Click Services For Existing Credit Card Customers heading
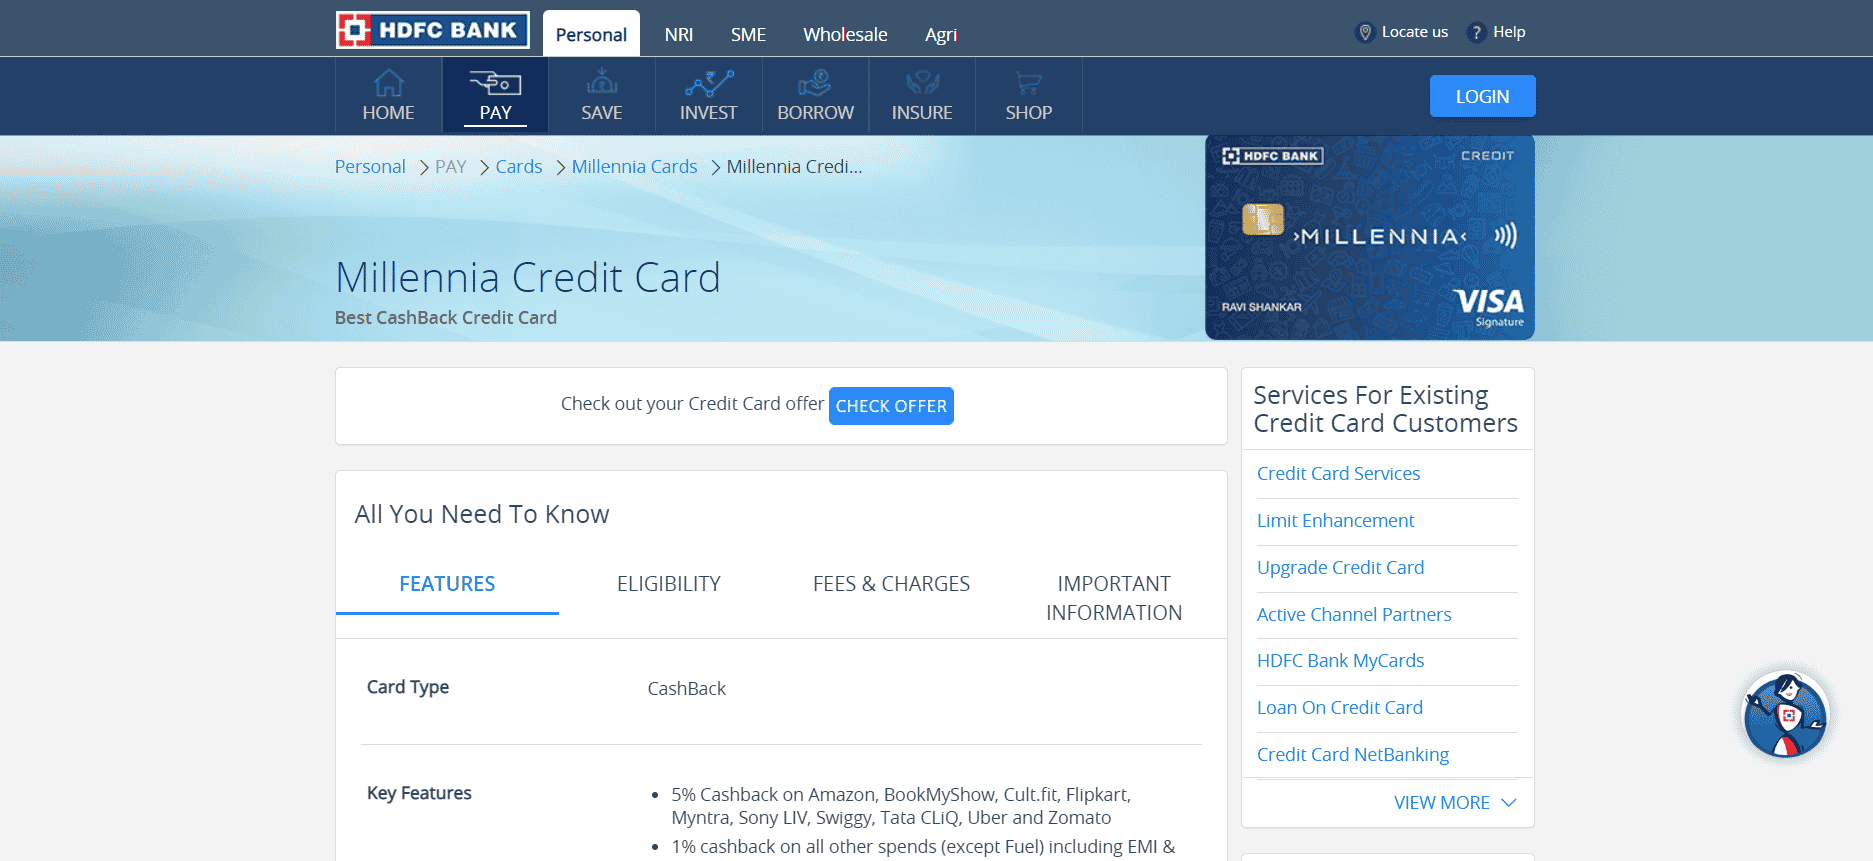Image resolution: width=1873 pixels, height=861 pixels. [1385, 409]
